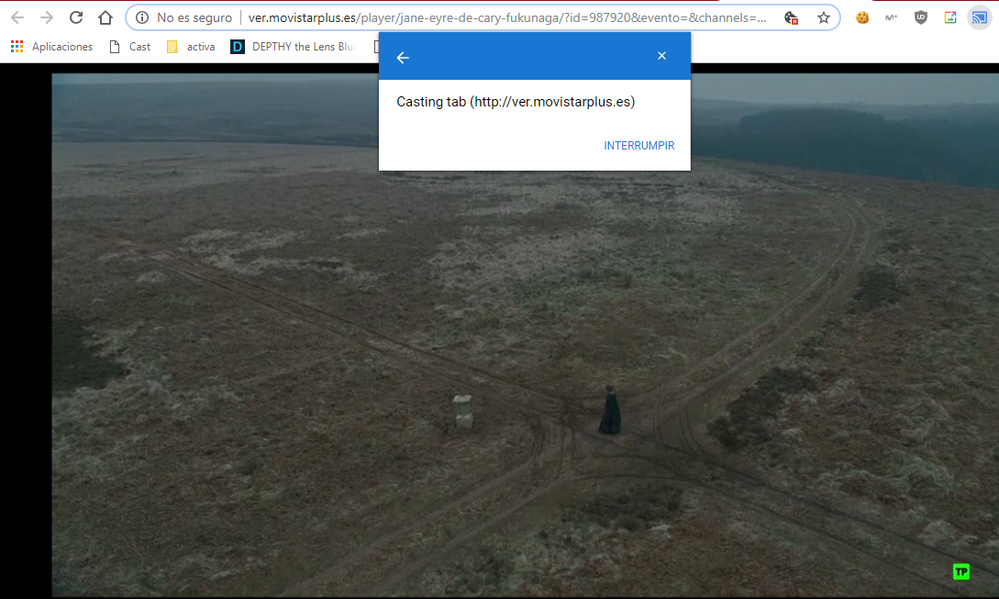The height and width of the screenshot is (599, 999).
Task: Go to the browser home page
Action: (105, 17)
